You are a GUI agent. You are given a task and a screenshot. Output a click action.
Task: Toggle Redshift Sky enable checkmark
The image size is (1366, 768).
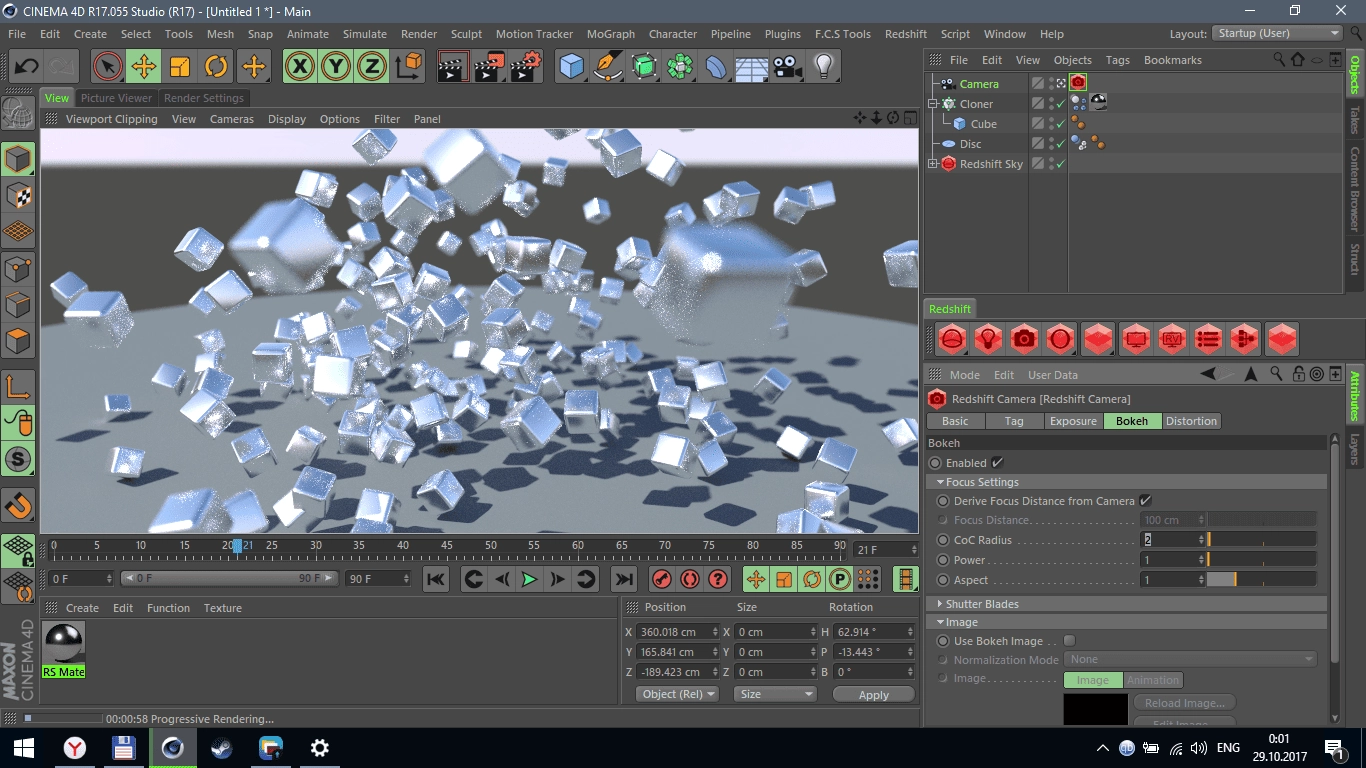coord(1060,164)
